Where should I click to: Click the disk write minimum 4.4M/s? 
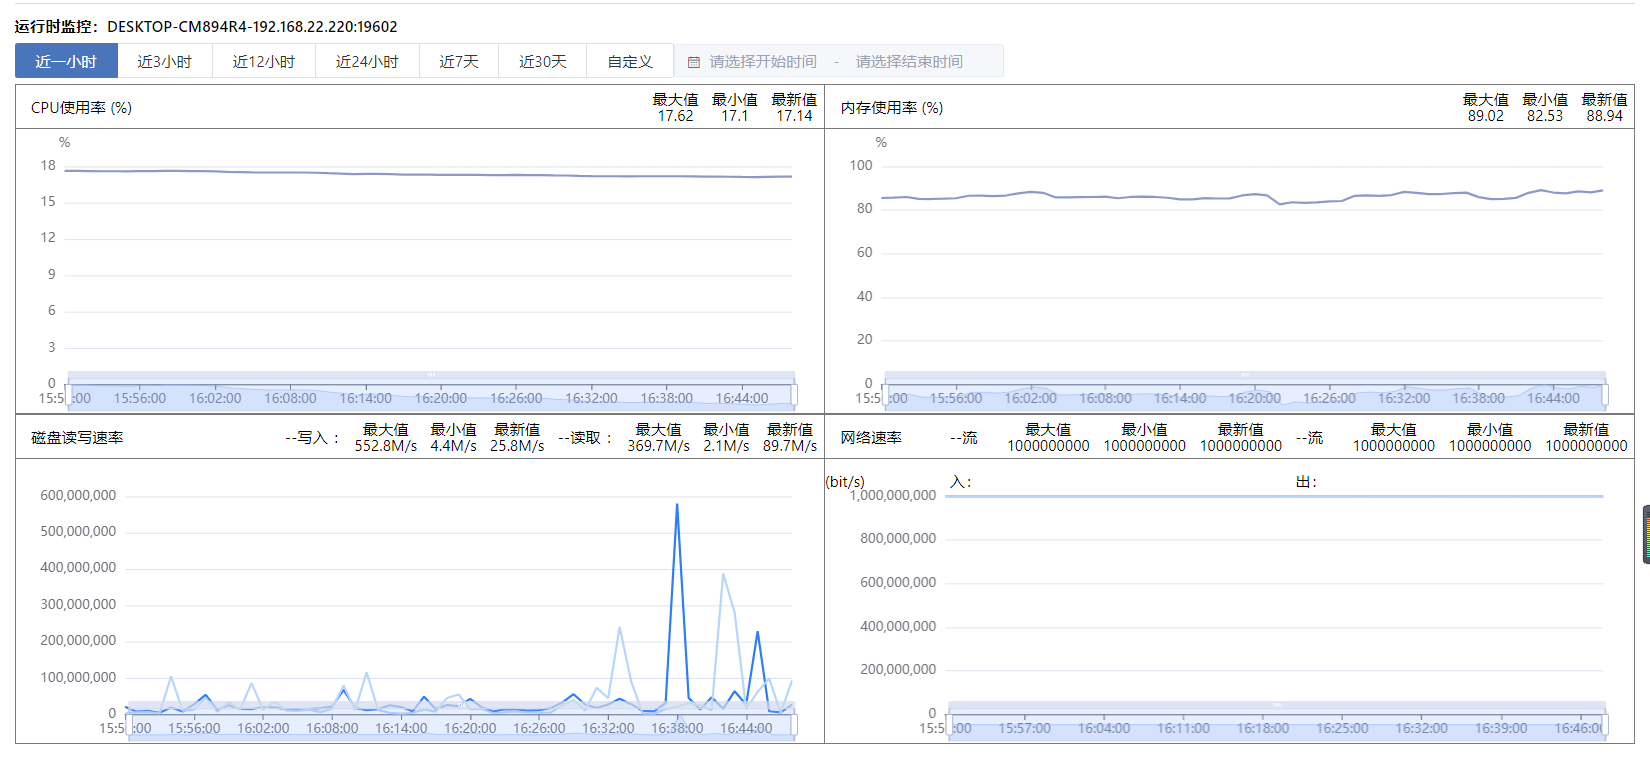tap(453, 446)
